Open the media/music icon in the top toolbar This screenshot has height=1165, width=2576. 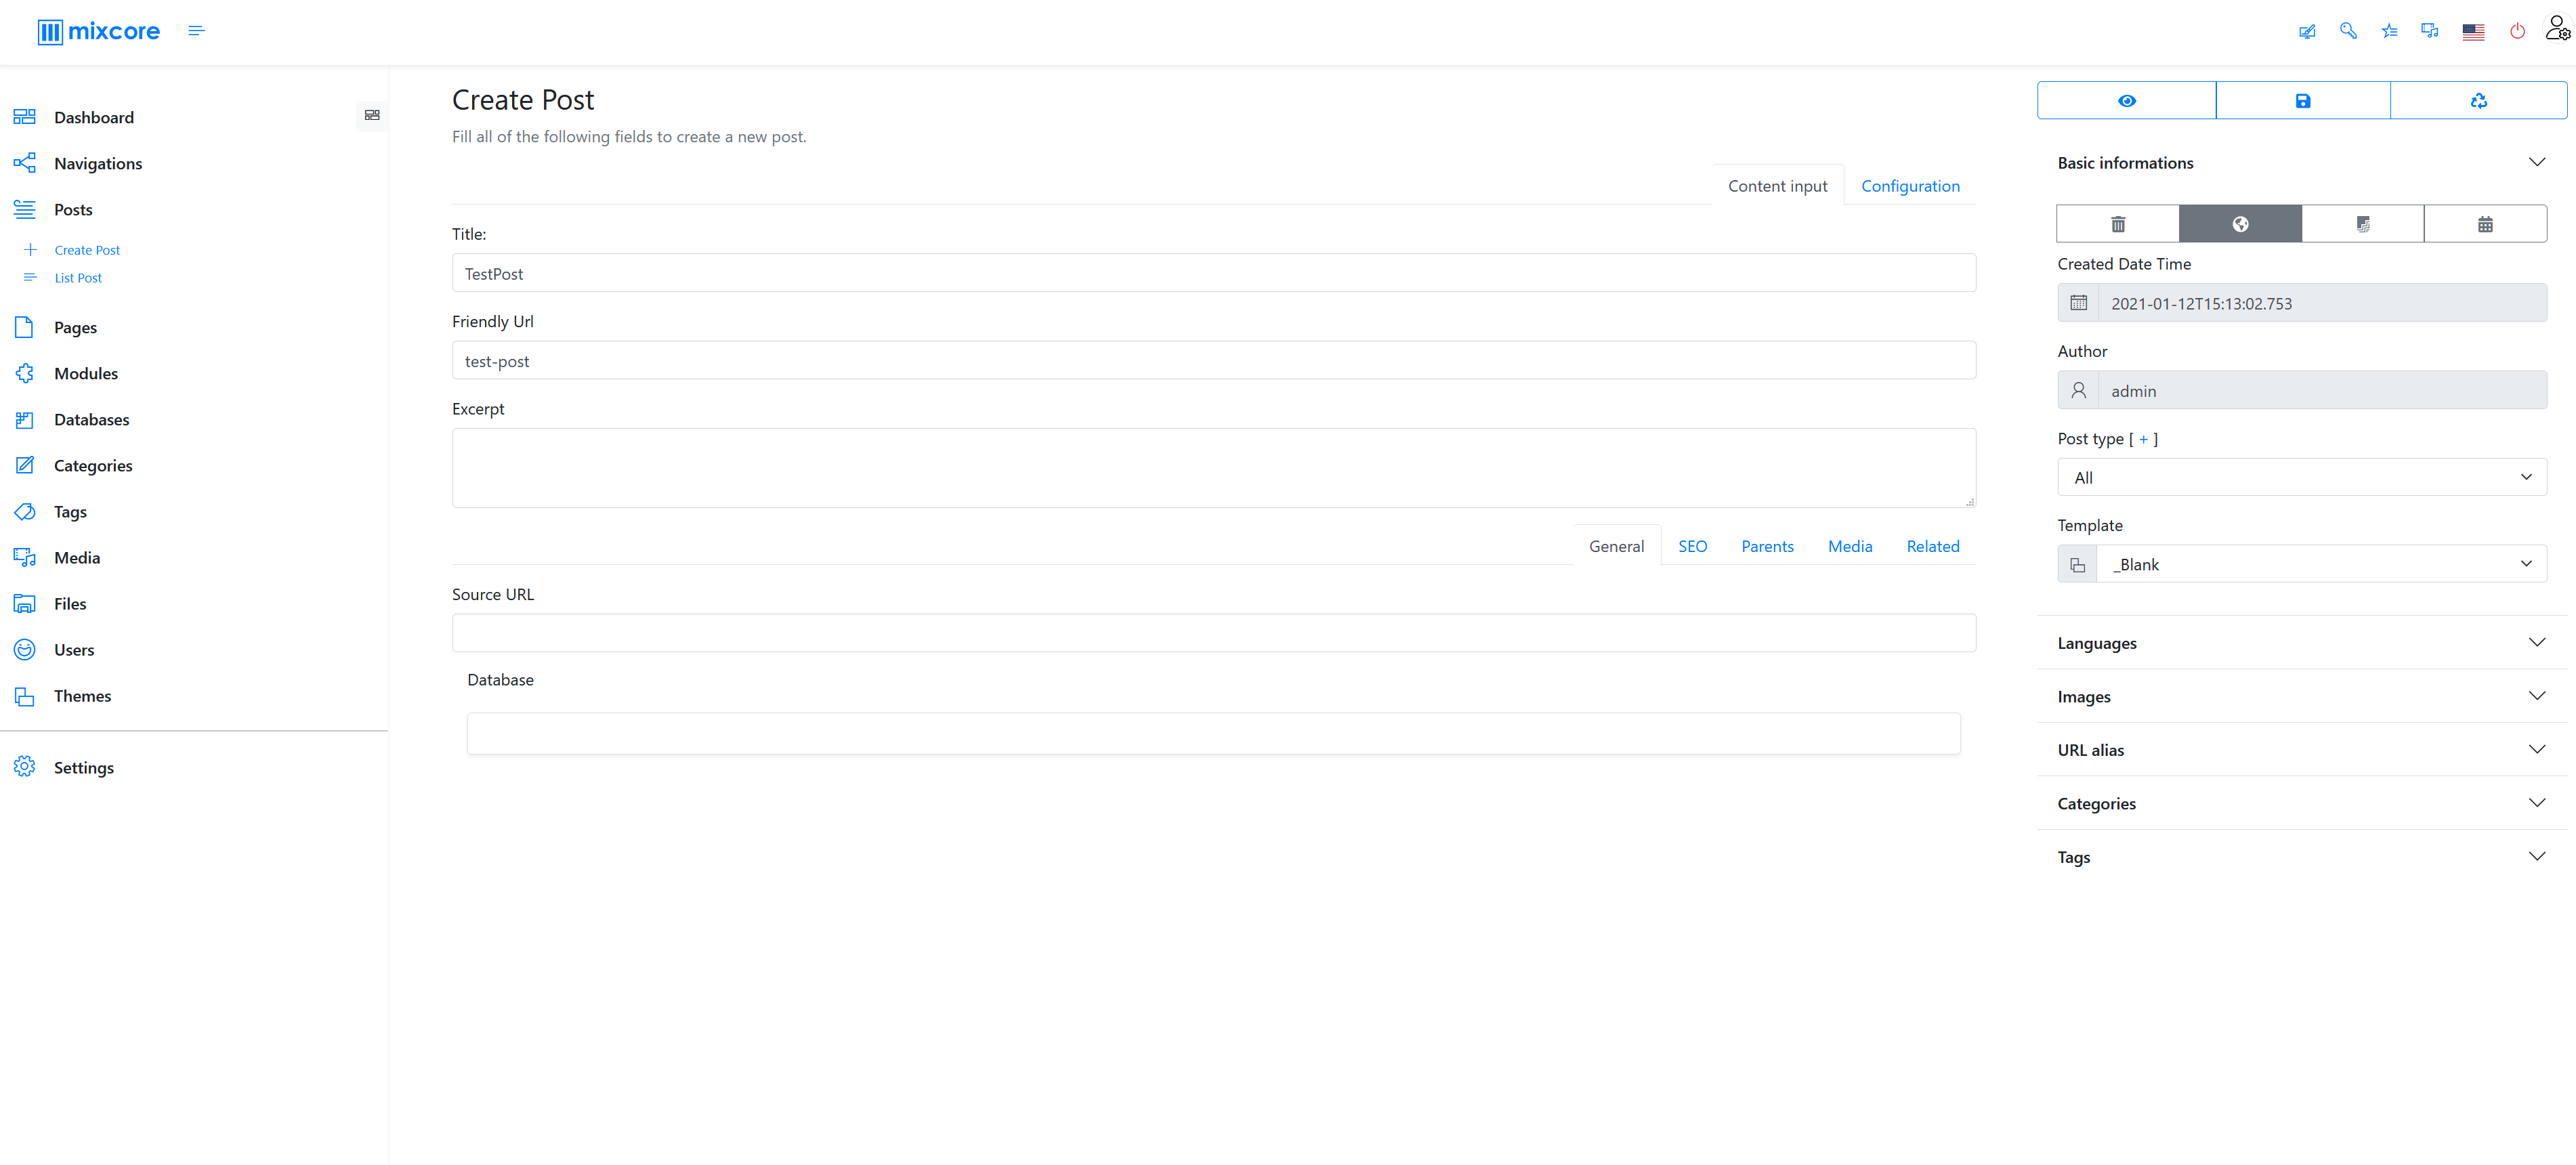2429,31
